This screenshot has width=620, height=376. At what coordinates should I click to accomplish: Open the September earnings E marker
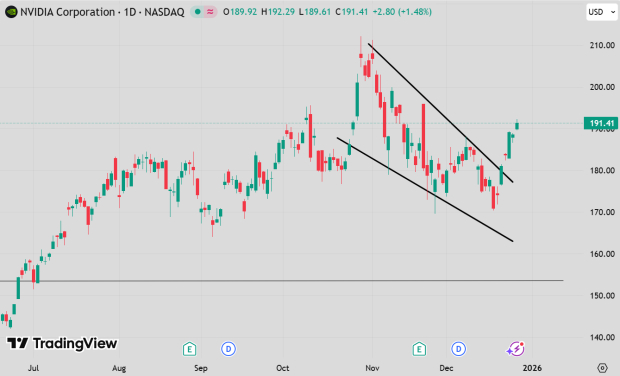(189, 349)
